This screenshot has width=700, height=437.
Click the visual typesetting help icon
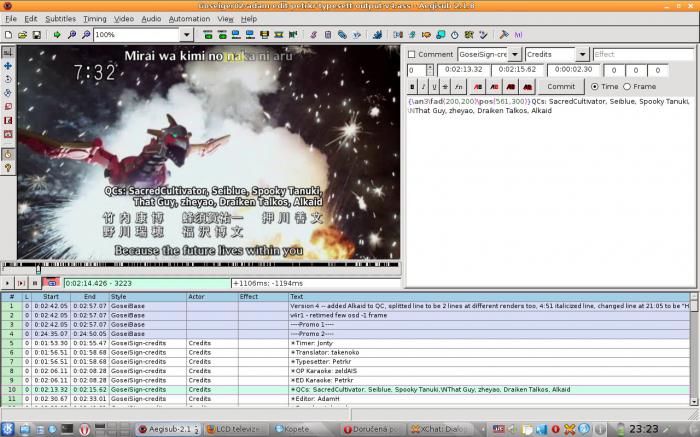click(8, 168)
